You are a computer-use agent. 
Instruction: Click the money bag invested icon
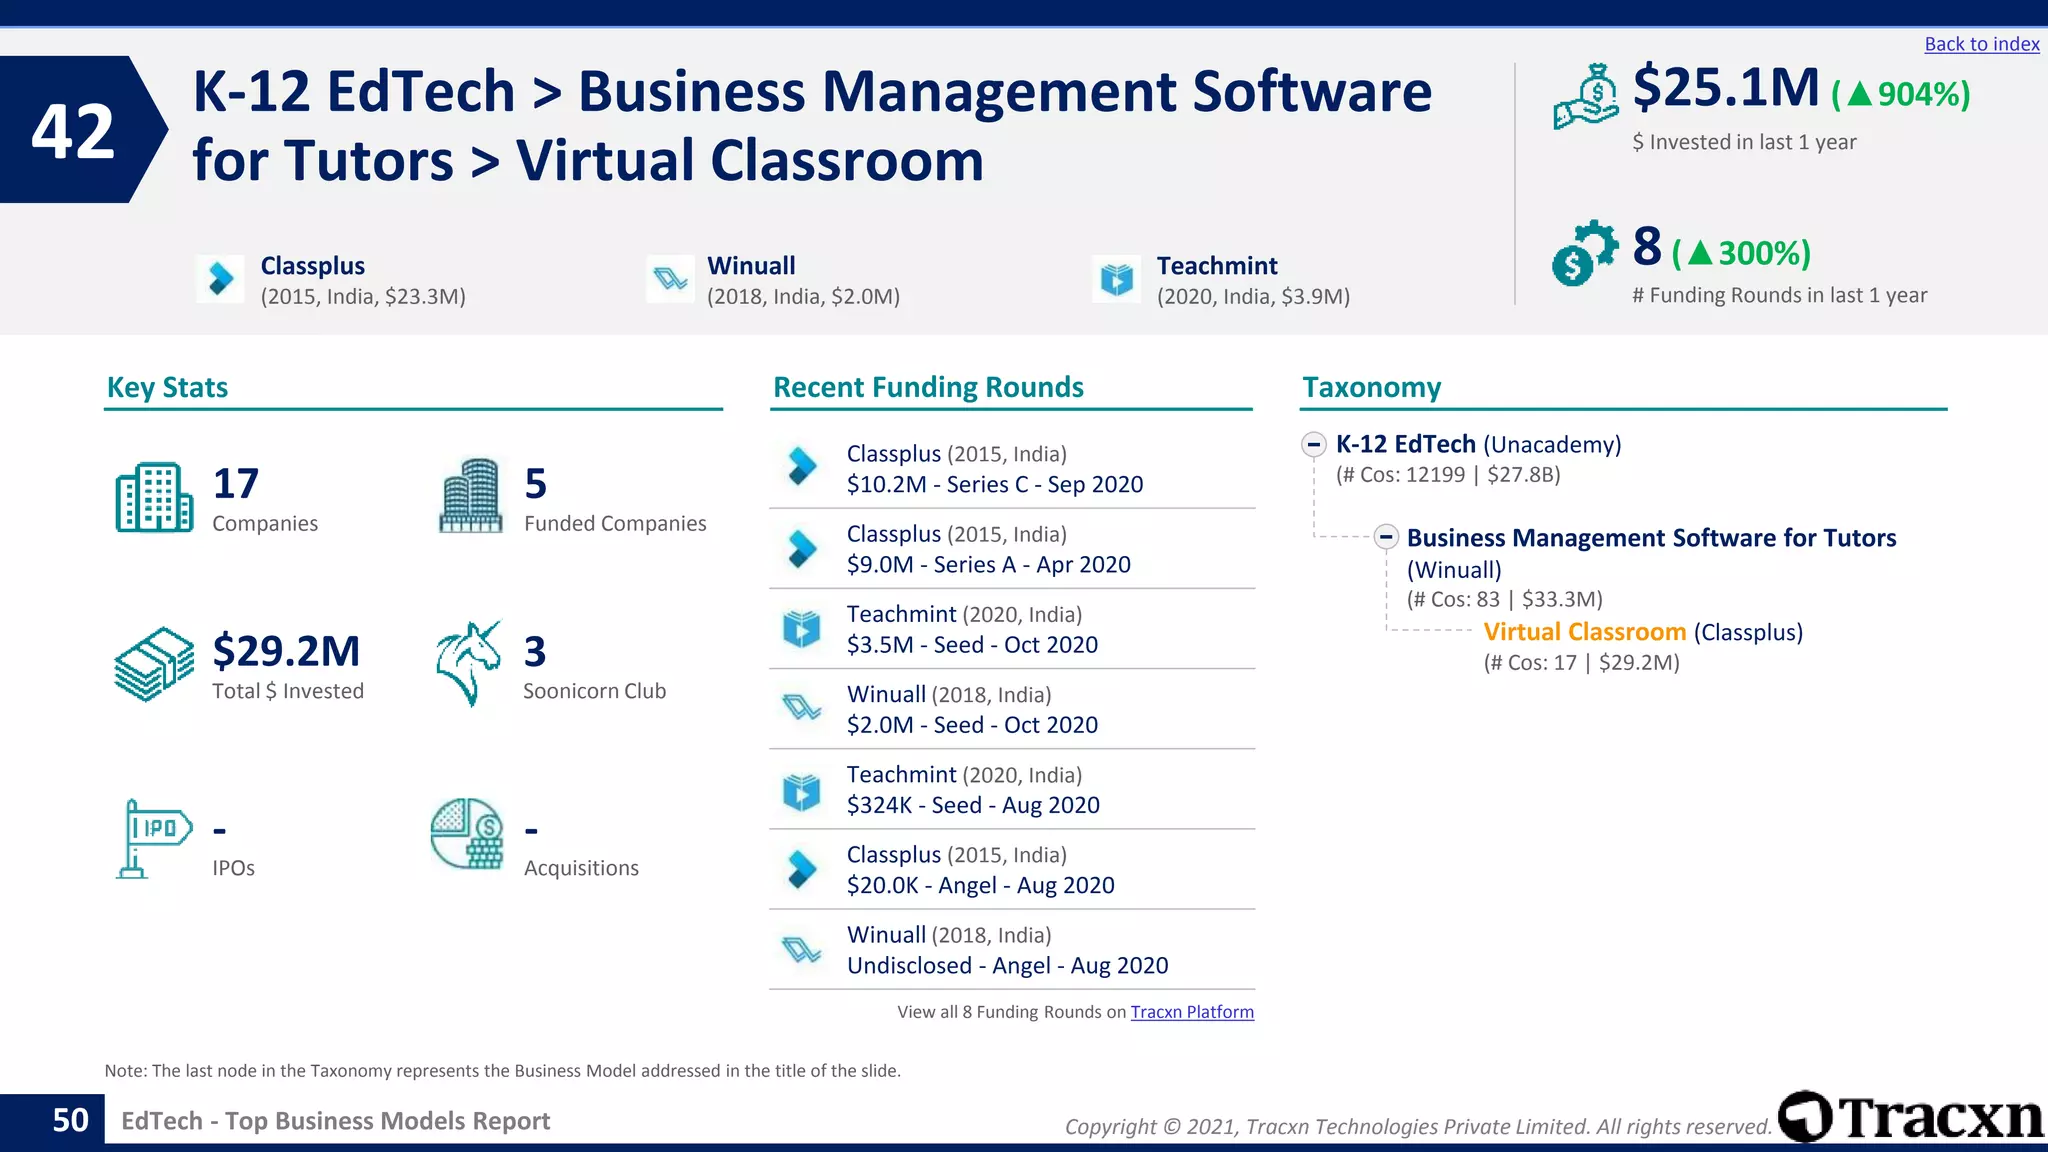[1585, 97]
